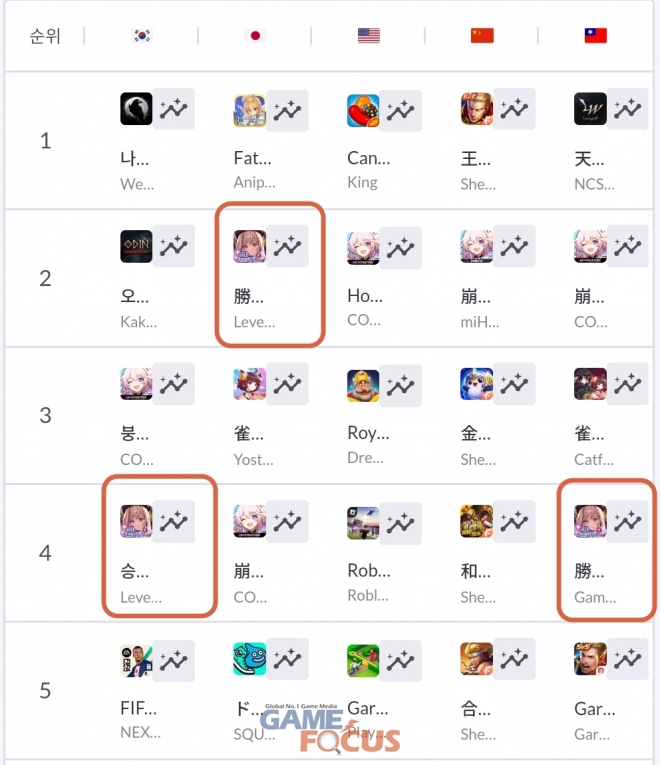Click the South Korea flag column header
This screenshot has height=765, width=660.
click(142, 36)
